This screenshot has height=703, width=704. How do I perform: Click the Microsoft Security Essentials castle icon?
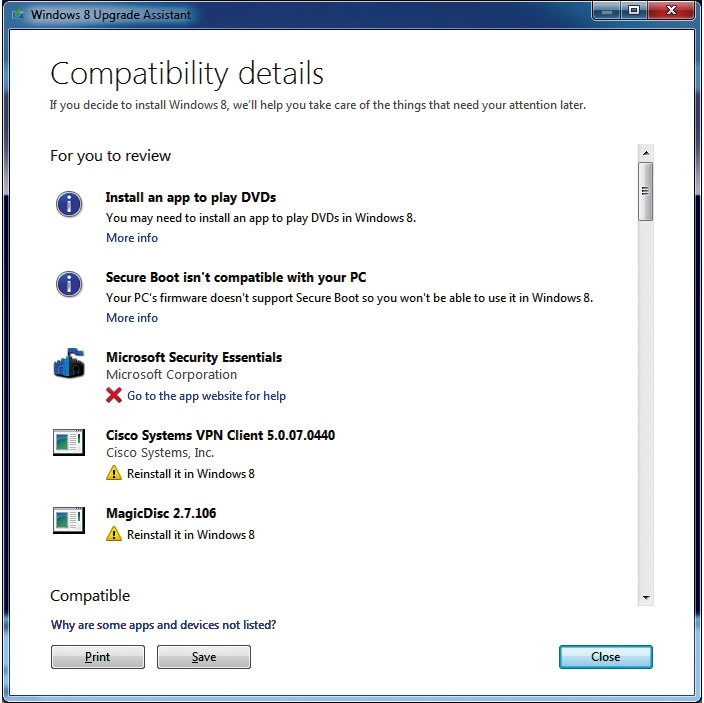69,363
